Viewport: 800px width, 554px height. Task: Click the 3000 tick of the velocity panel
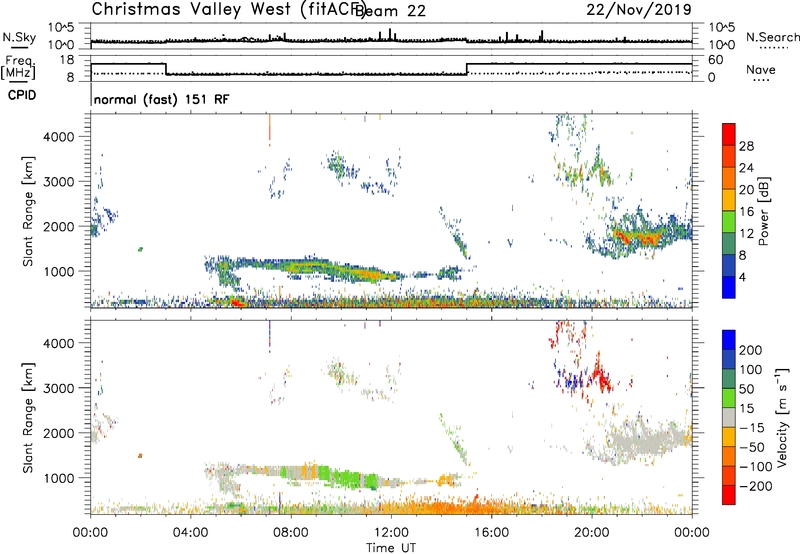tap(58, 388)
